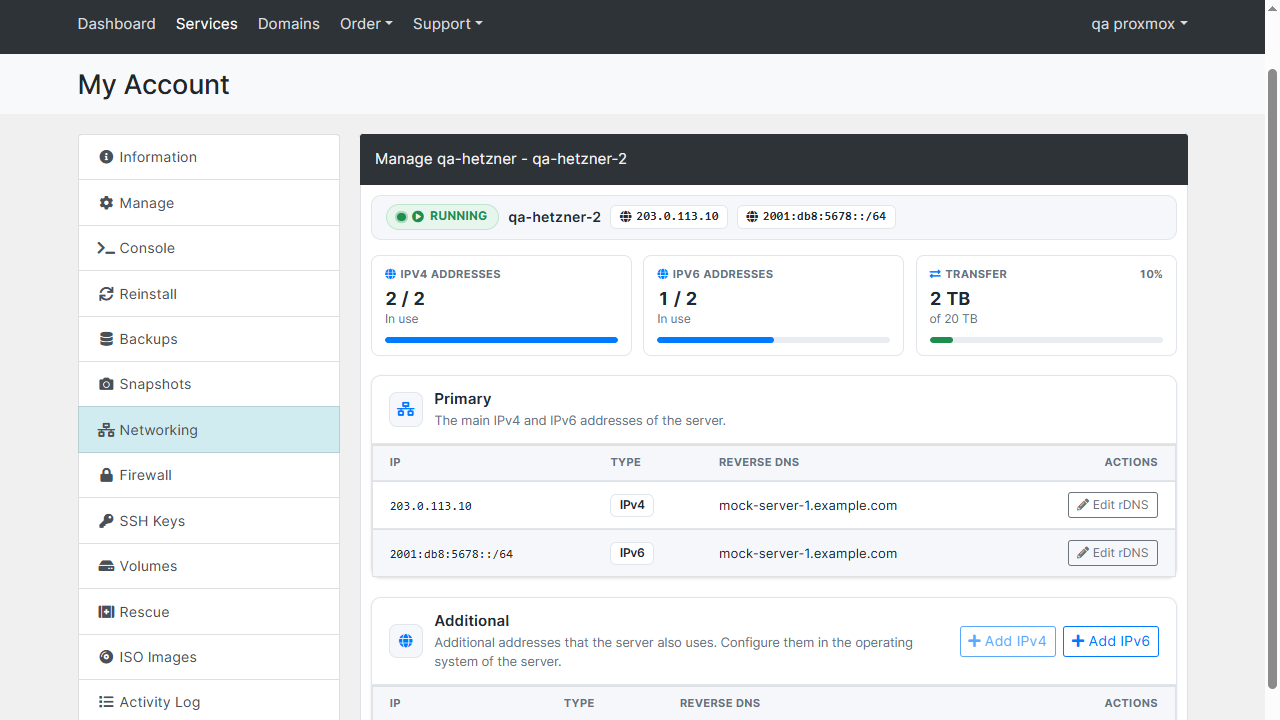Click the Information circle icon in sidebar
This screenshot has height=720, width=1280.
tap(106, 157)
